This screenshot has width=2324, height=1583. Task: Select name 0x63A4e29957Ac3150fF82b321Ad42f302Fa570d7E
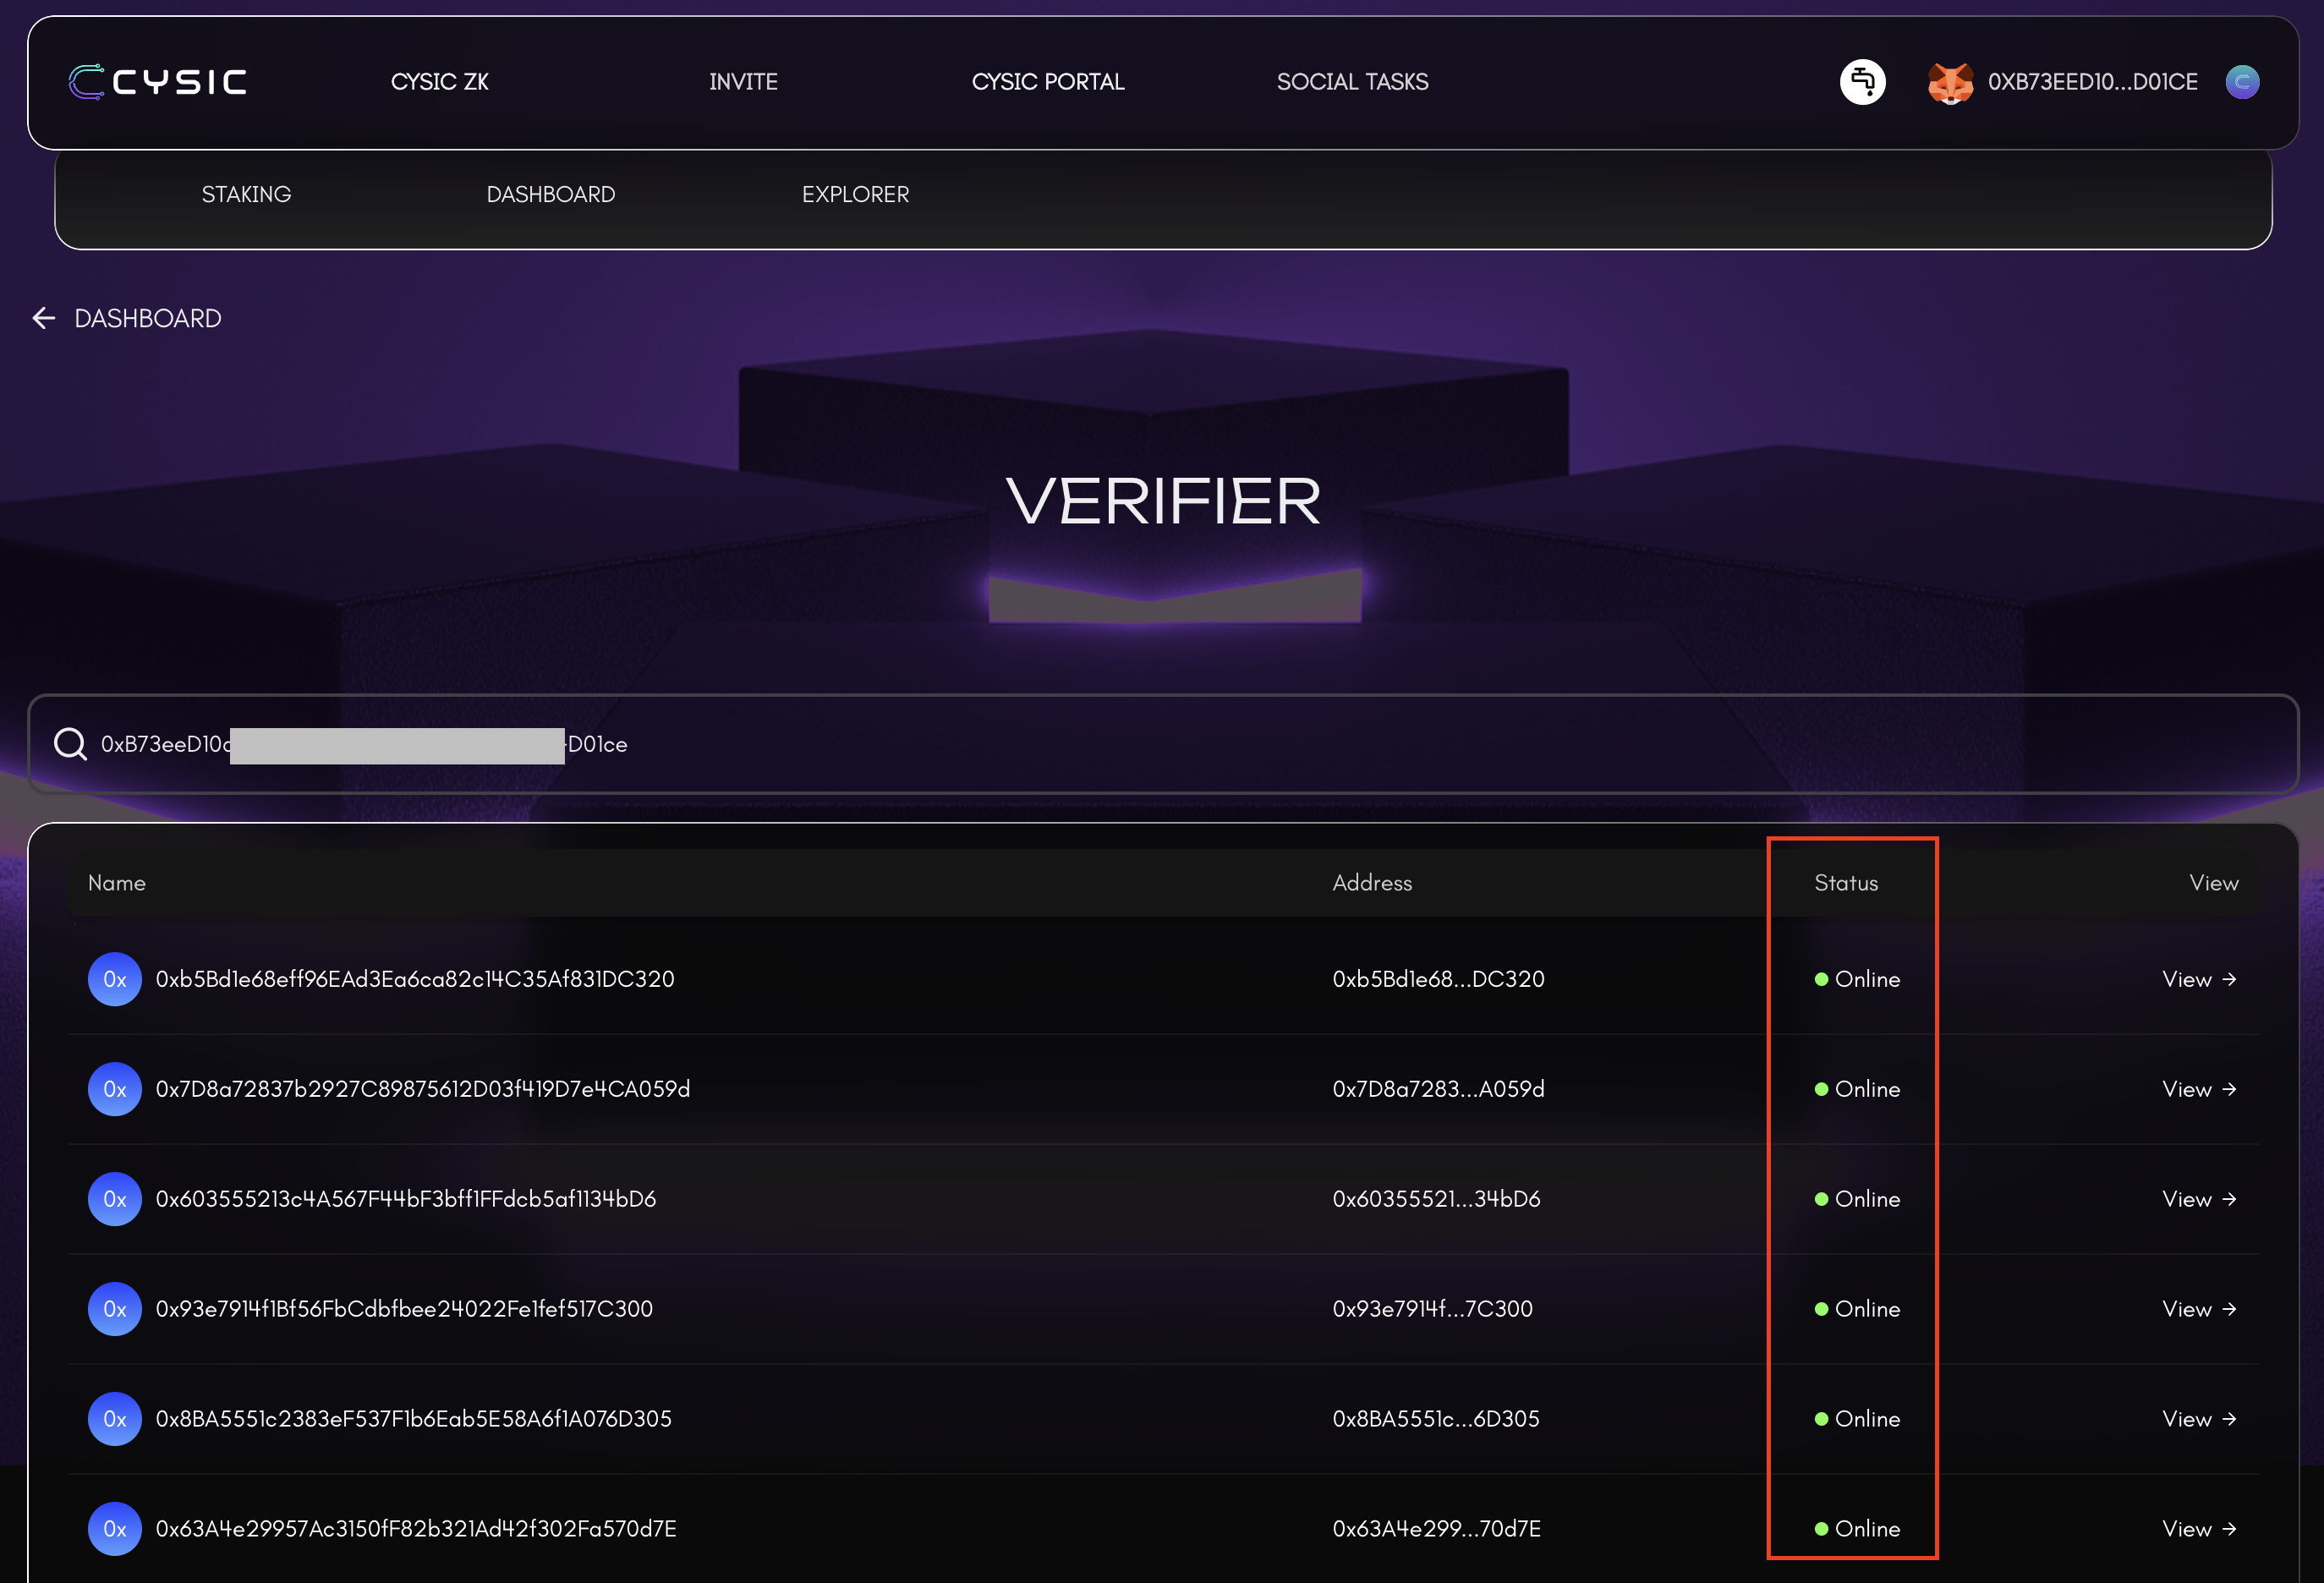click(x=416, y=1529)
